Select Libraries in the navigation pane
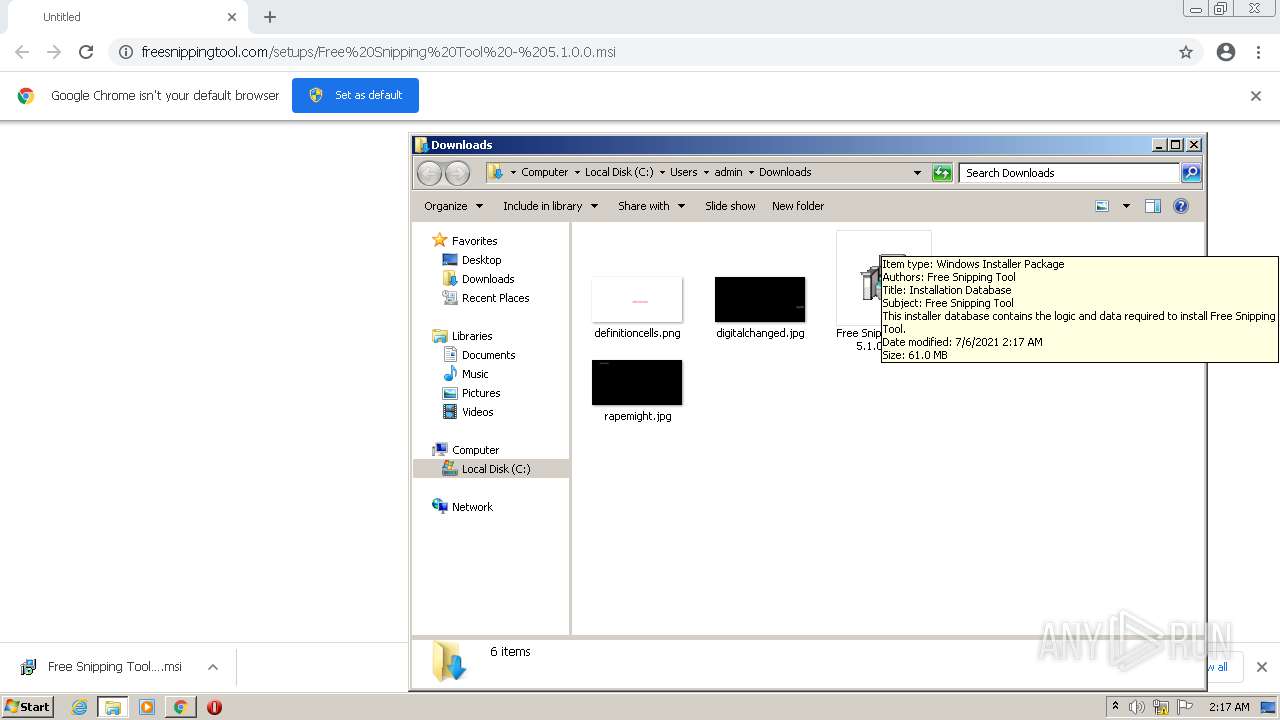 click(472, 336)
